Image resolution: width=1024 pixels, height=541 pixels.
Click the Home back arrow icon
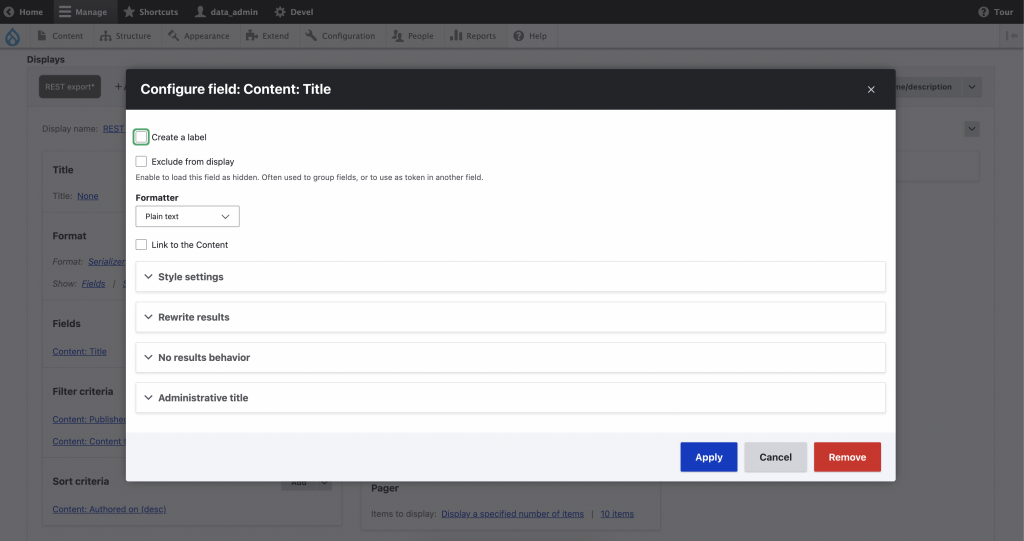(9, 12)
